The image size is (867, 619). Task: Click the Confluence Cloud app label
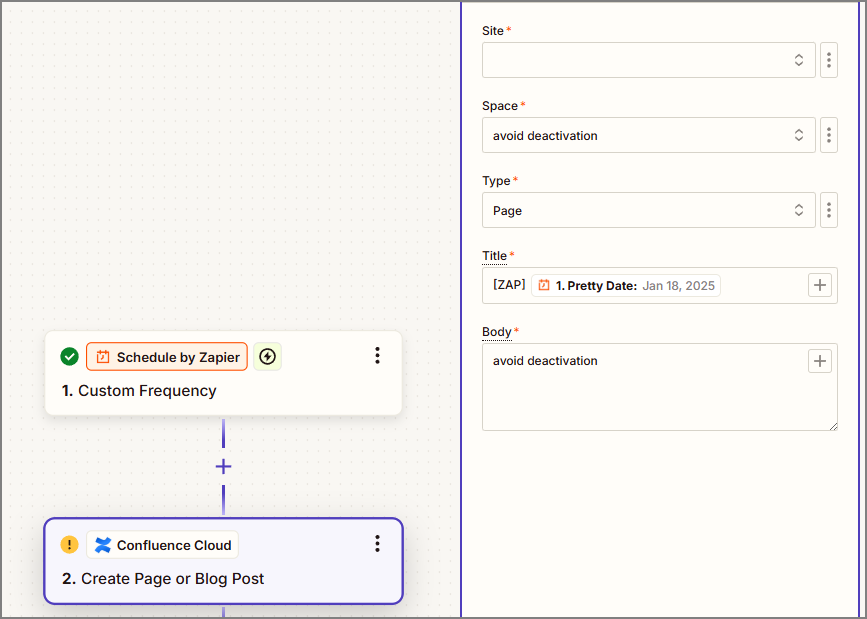coord(163,545)
